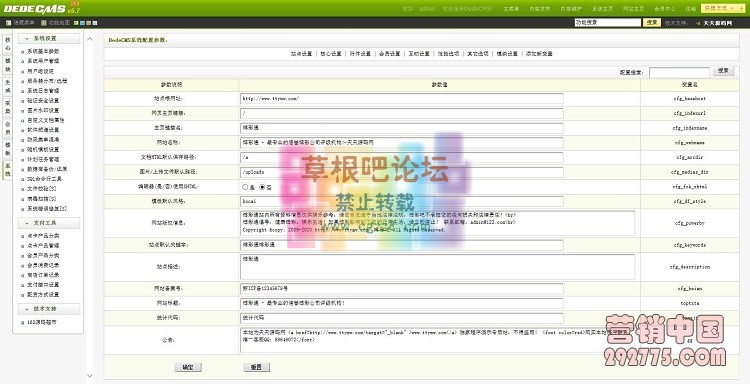The height and width of the screenshot is (384, 750).
Task: Click the 隐藏菜单 hide-menu icon
Action: pyautogui.click(x=8, y=22)
